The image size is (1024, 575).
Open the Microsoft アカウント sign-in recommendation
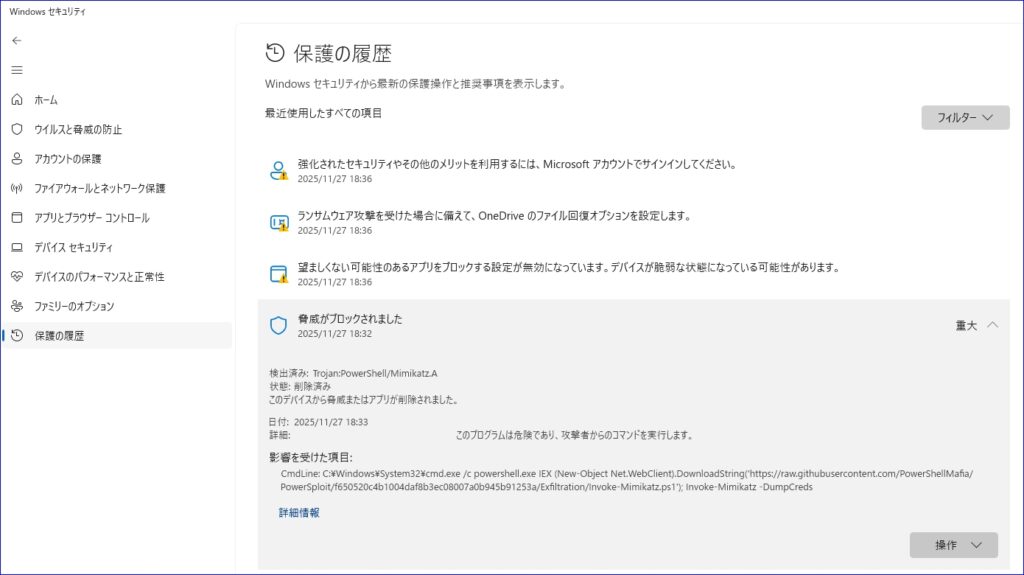517,165
